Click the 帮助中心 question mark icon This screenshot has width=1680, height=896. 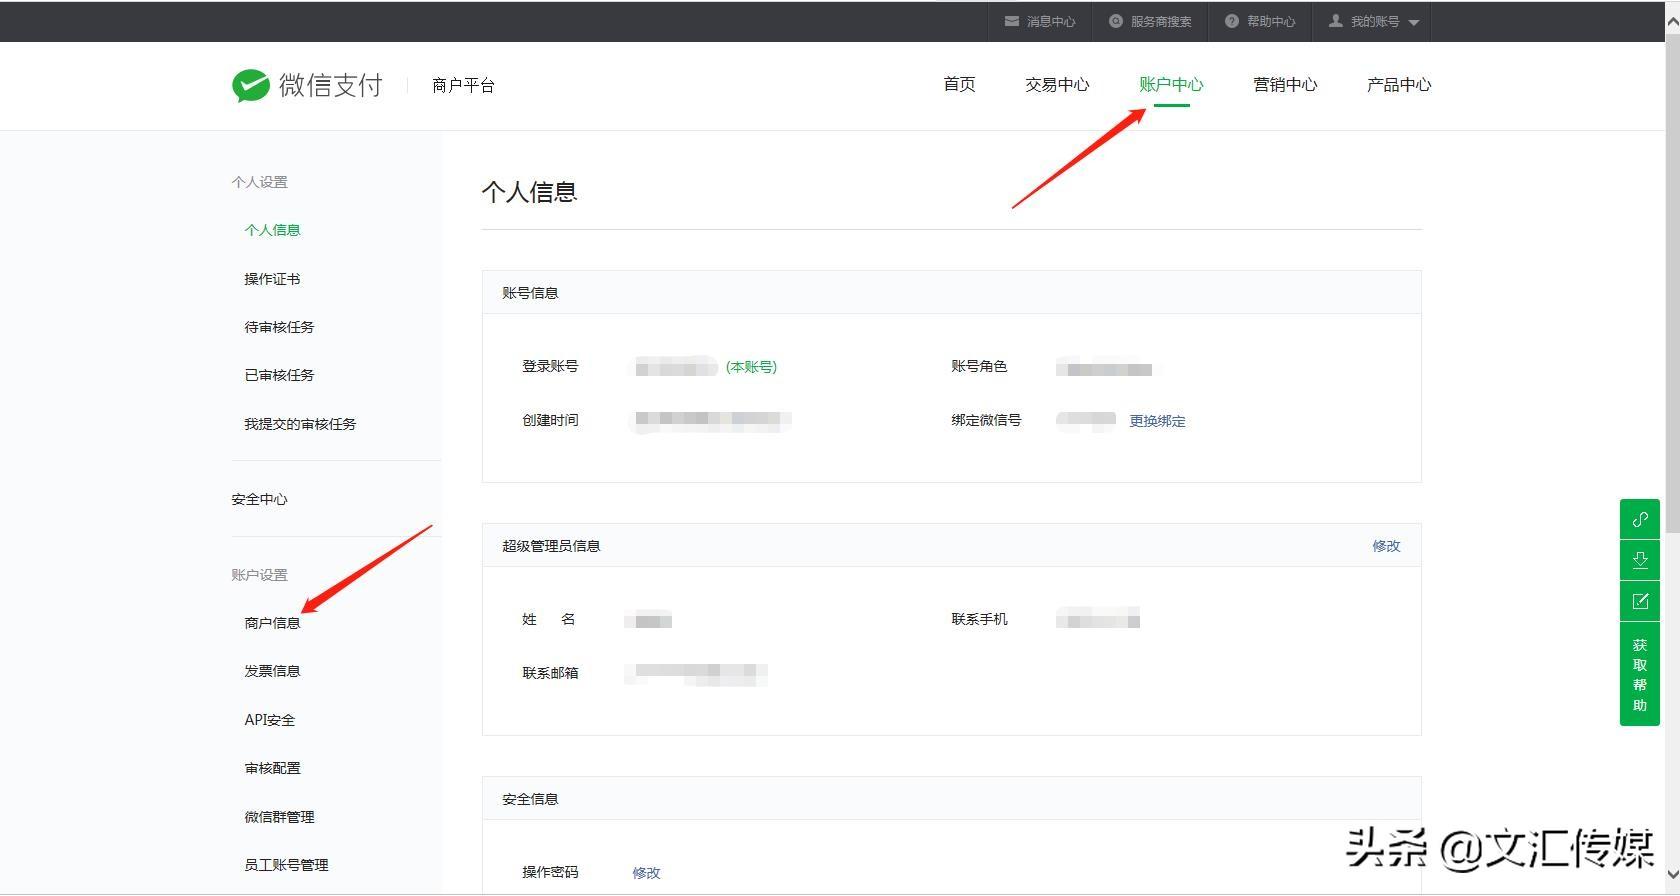pos(1232,21)
